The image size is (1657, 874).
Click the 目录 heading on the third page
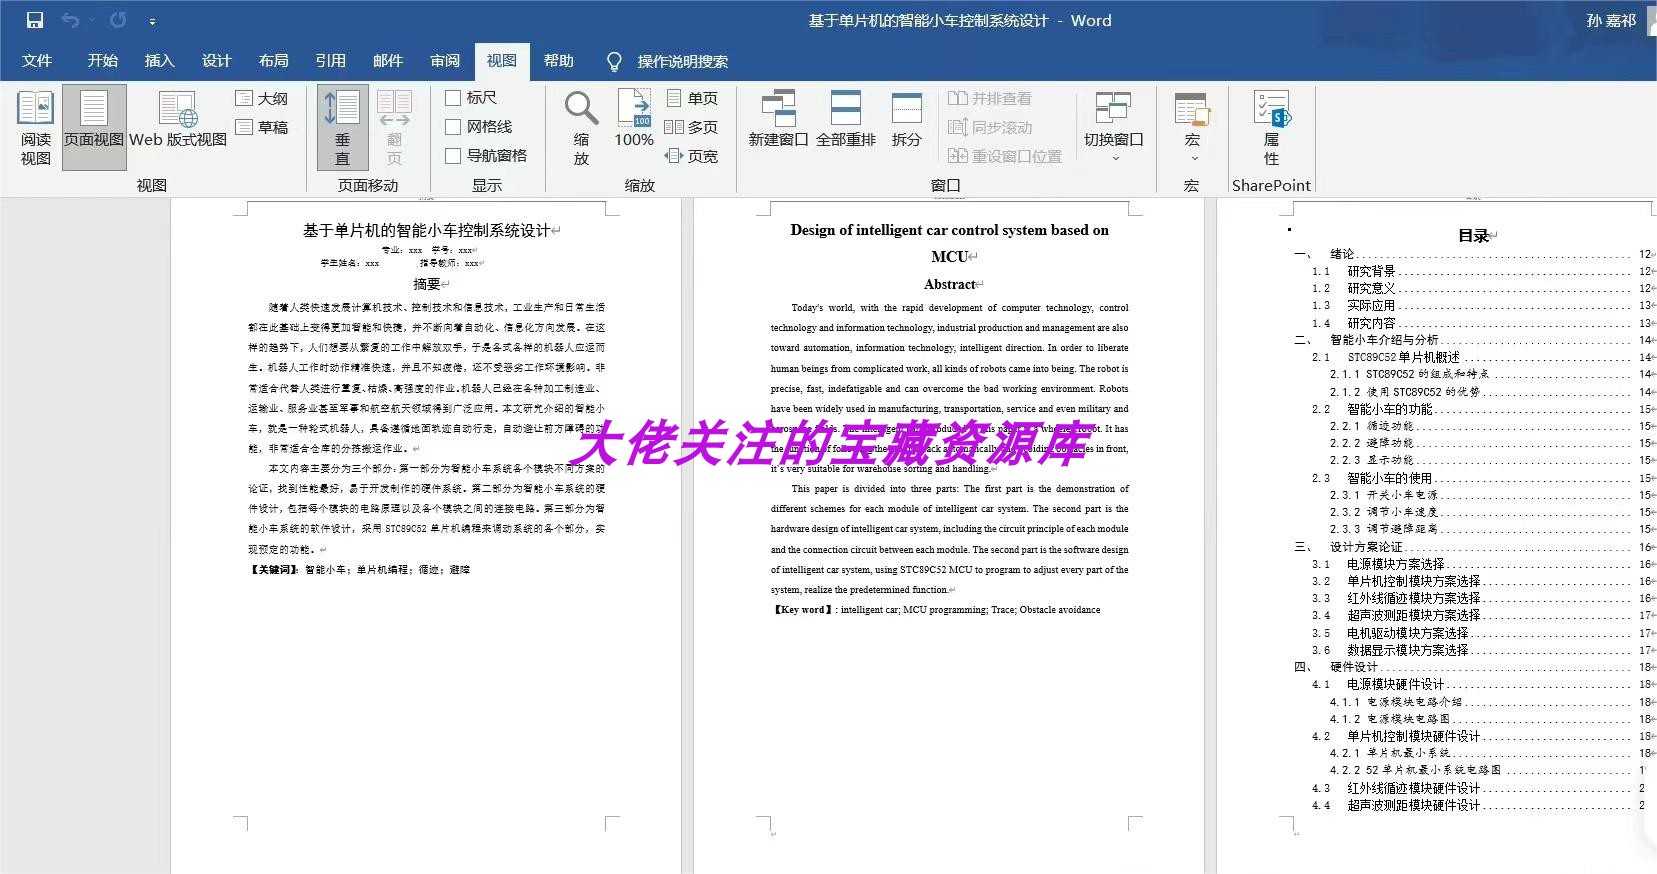pyautogui.click(x=1474, y=236)
